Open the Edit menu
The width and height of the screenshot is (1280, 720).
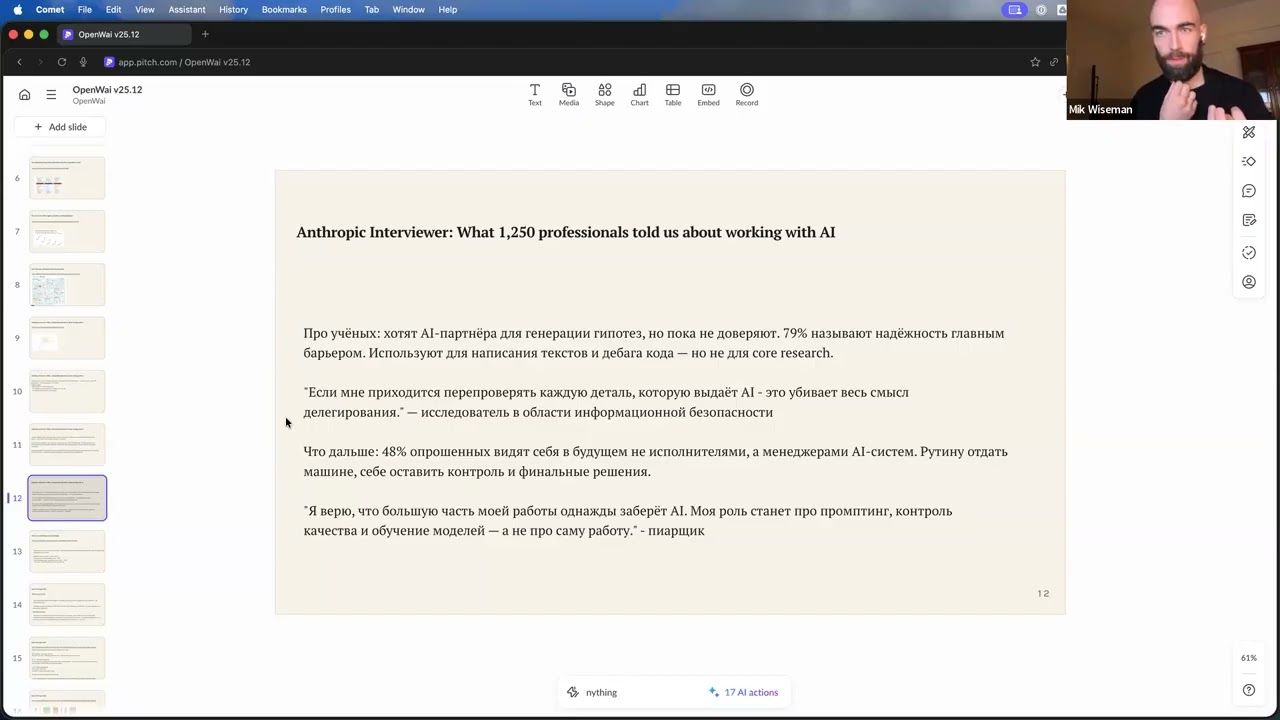coord(114,10)
